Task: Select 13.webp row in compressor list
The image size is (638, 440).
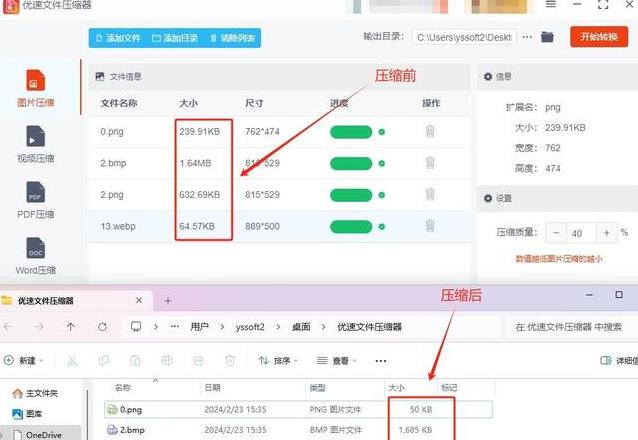Action: (x=279, y=226)
